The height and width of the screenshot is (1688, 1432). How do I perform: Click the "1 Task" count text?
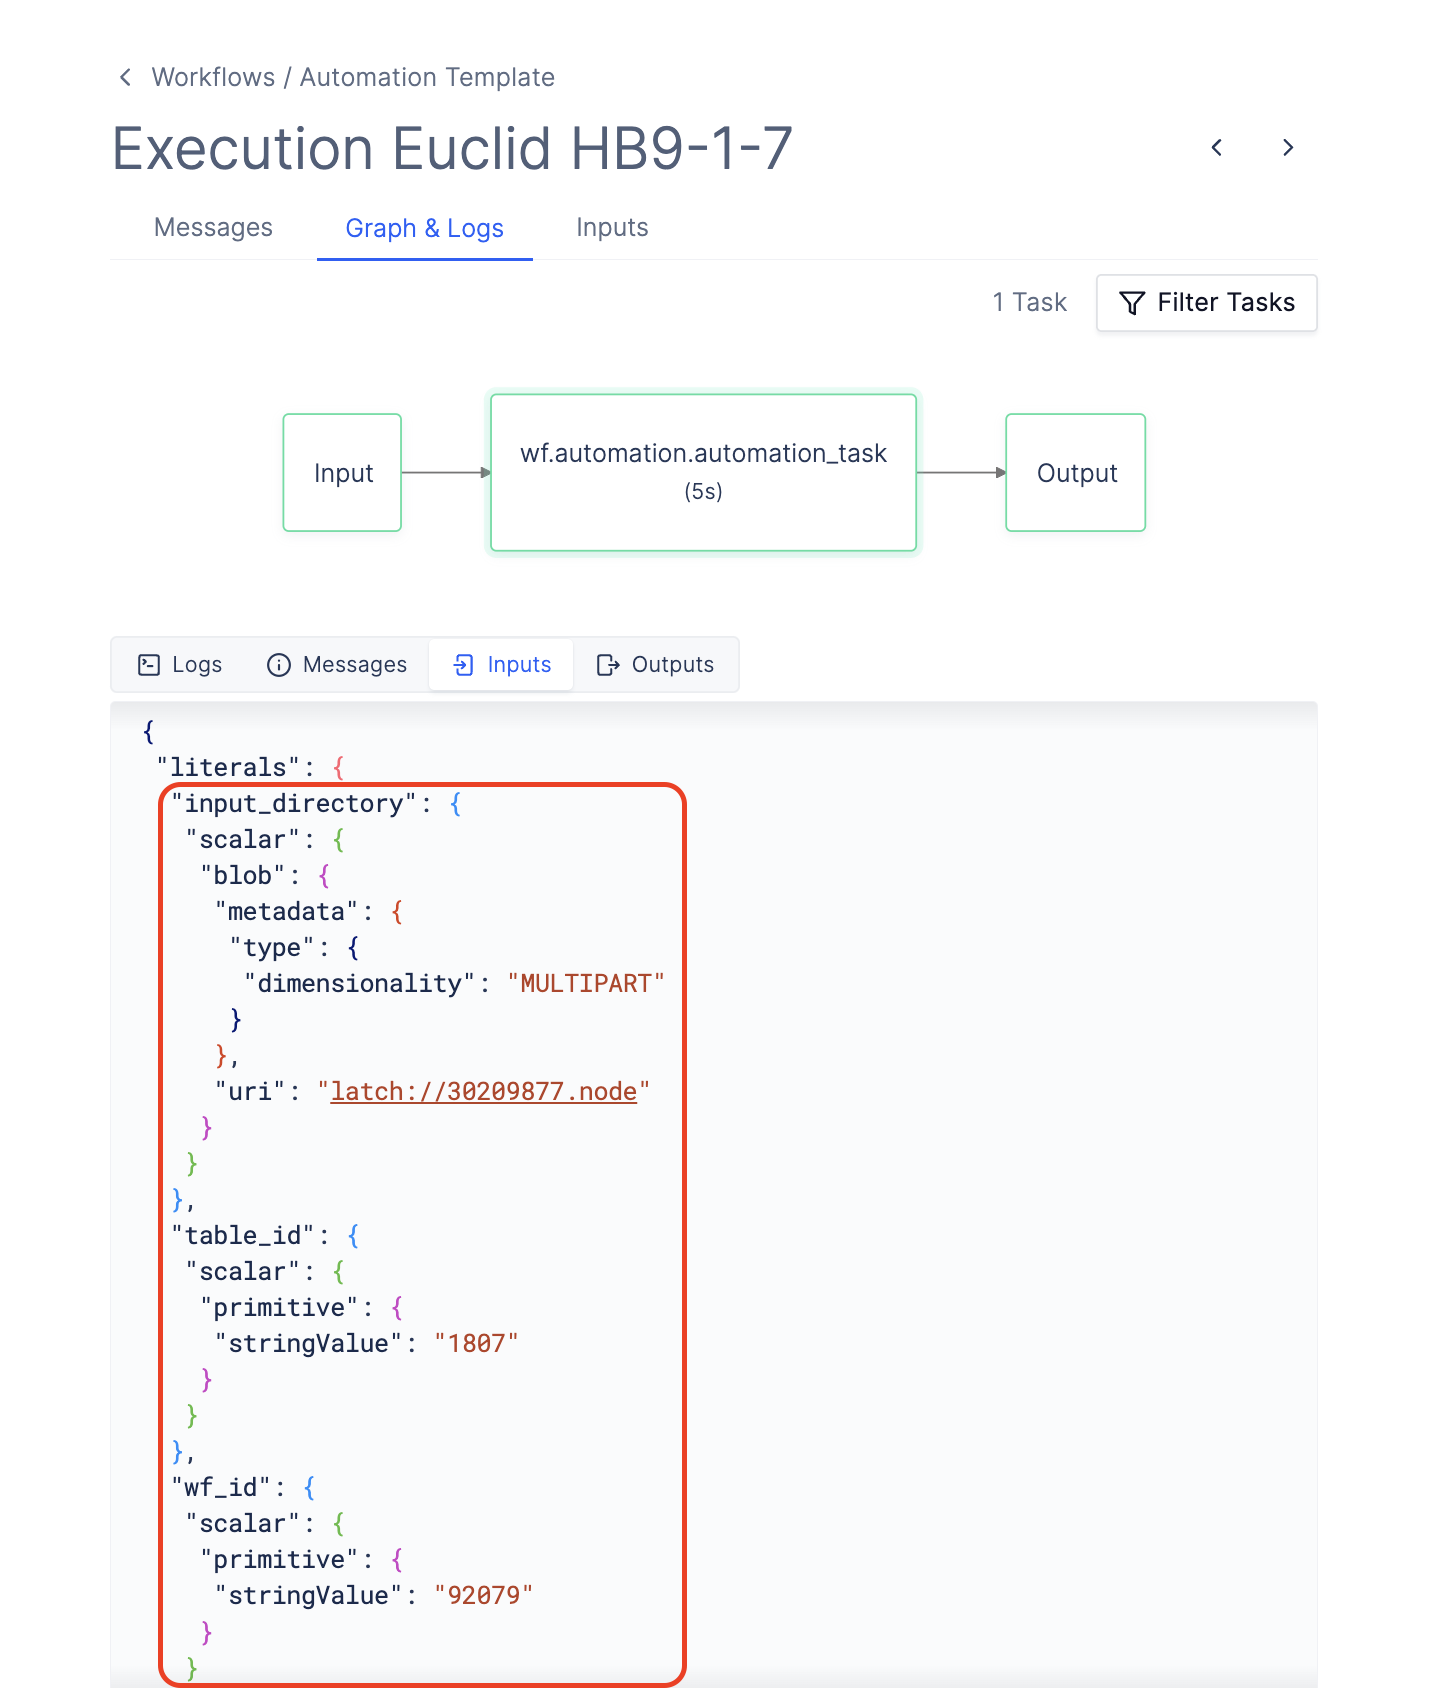pyautogui.click(x=1029, y=303)
